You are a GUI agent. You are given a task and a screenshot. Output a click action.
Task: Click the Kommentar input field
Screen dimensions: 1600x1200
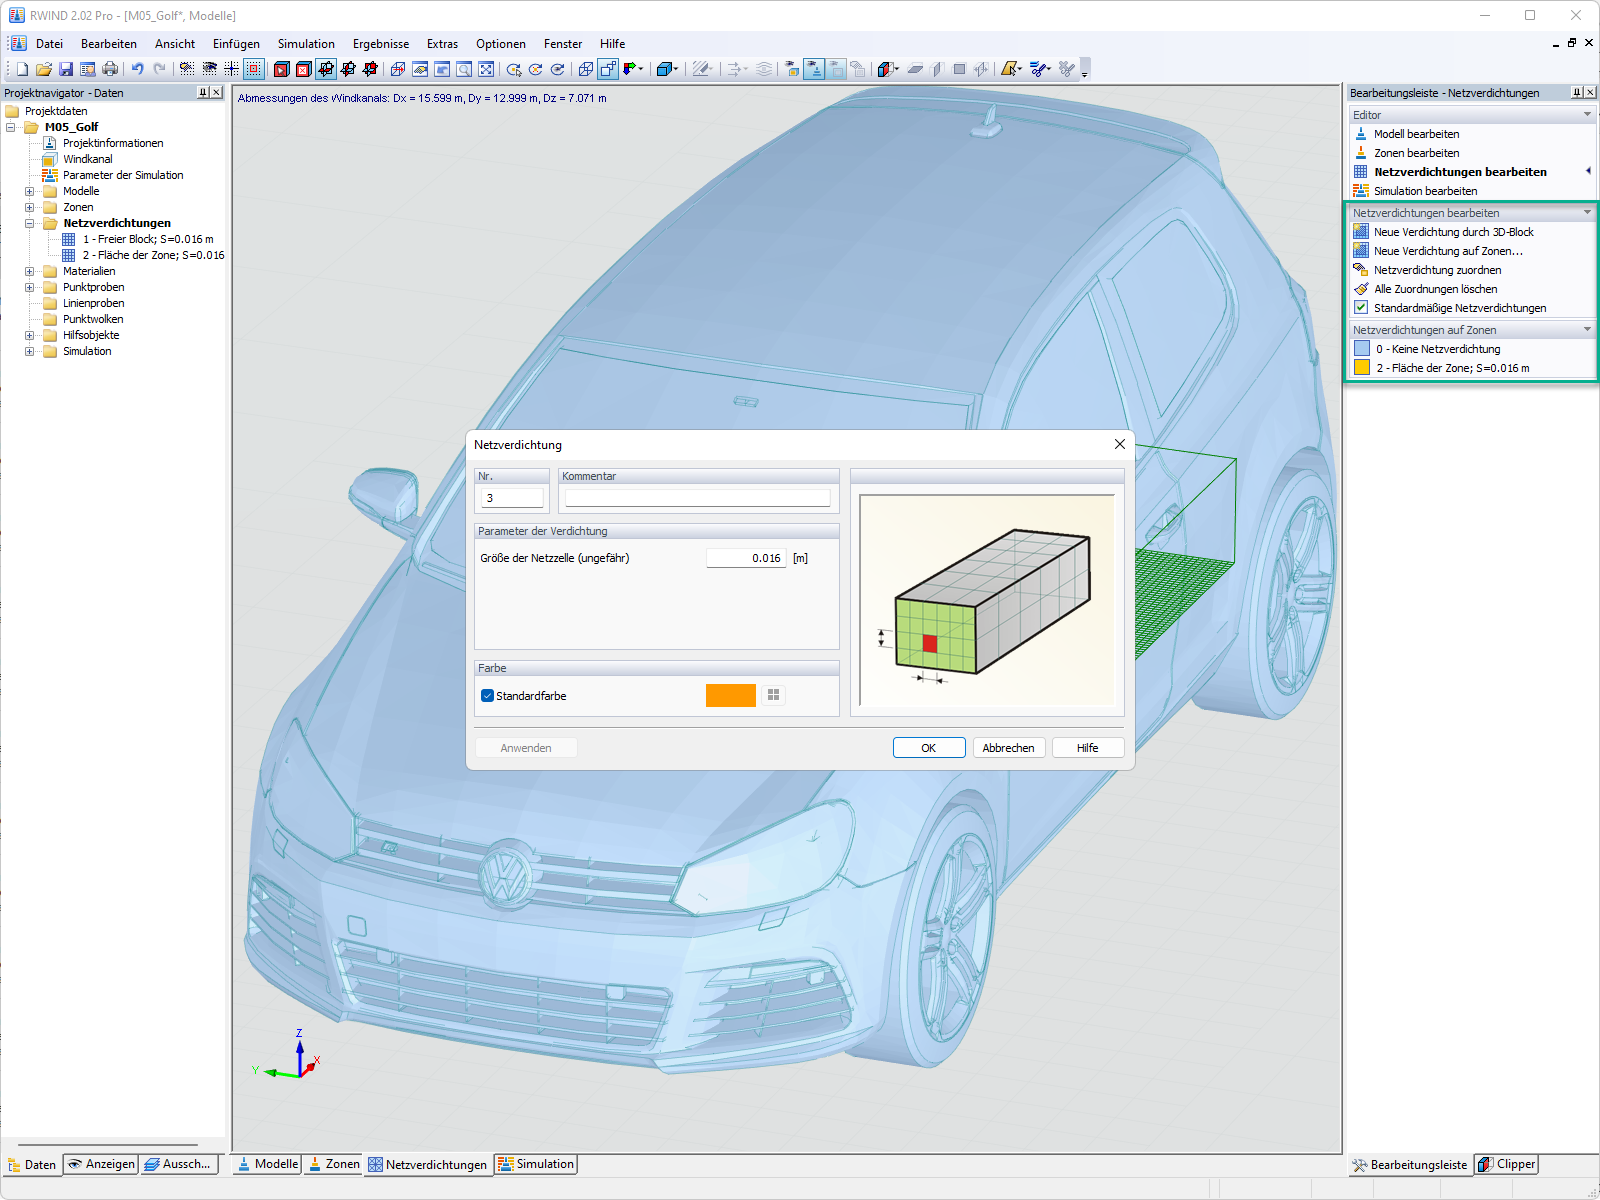[698, 498]
